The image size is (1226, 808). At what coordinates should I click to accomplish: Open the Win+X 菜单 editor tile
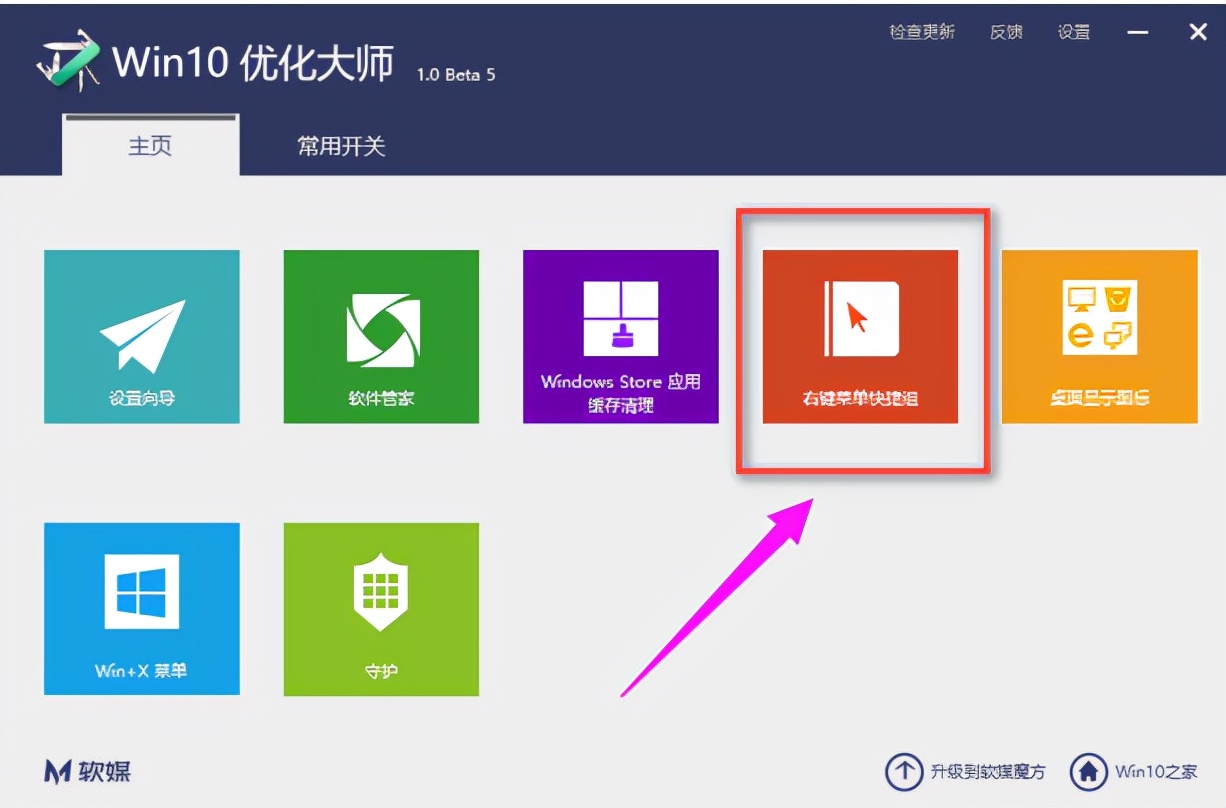[x=141, y=608]
